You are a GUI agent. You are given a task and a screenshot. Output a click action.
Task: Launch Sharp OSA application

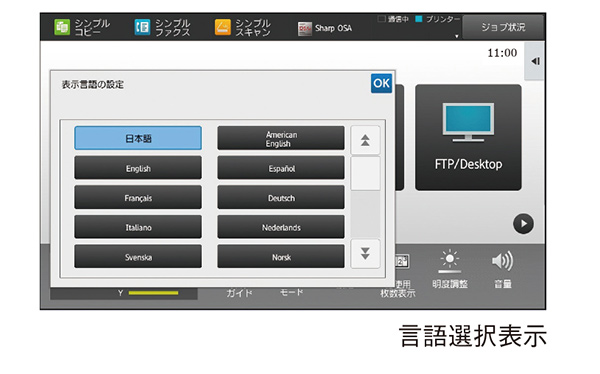[x=325, y=28]
